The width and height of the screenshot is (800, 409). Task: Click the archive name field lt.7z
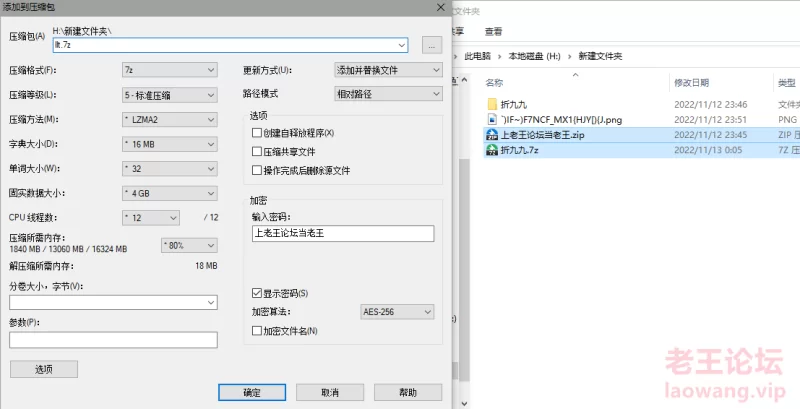pyautogui.click(x=231, y=45)
